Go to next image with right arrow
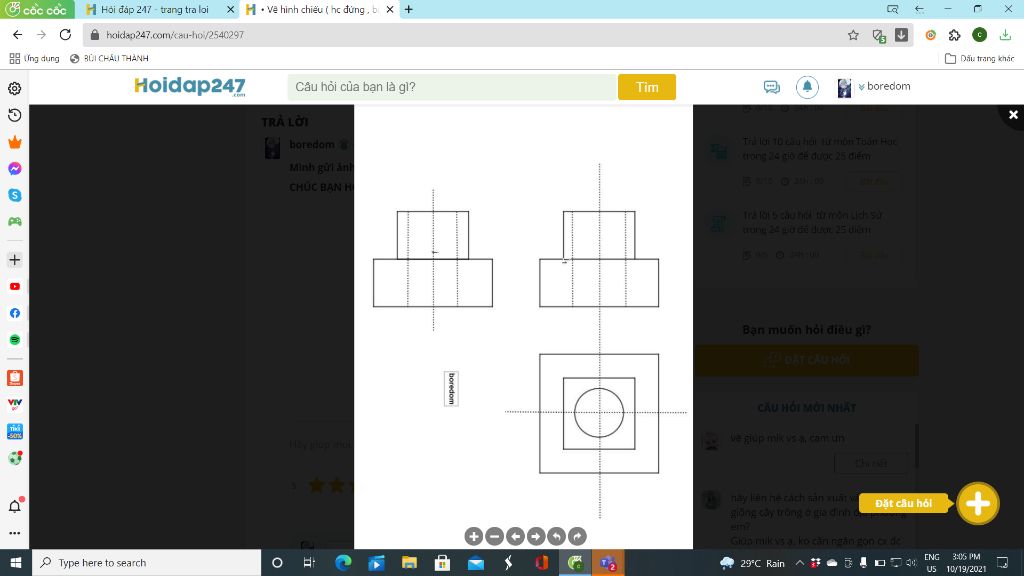The image size is (1024, 576). pyautogui.click(x=536, y=536)
